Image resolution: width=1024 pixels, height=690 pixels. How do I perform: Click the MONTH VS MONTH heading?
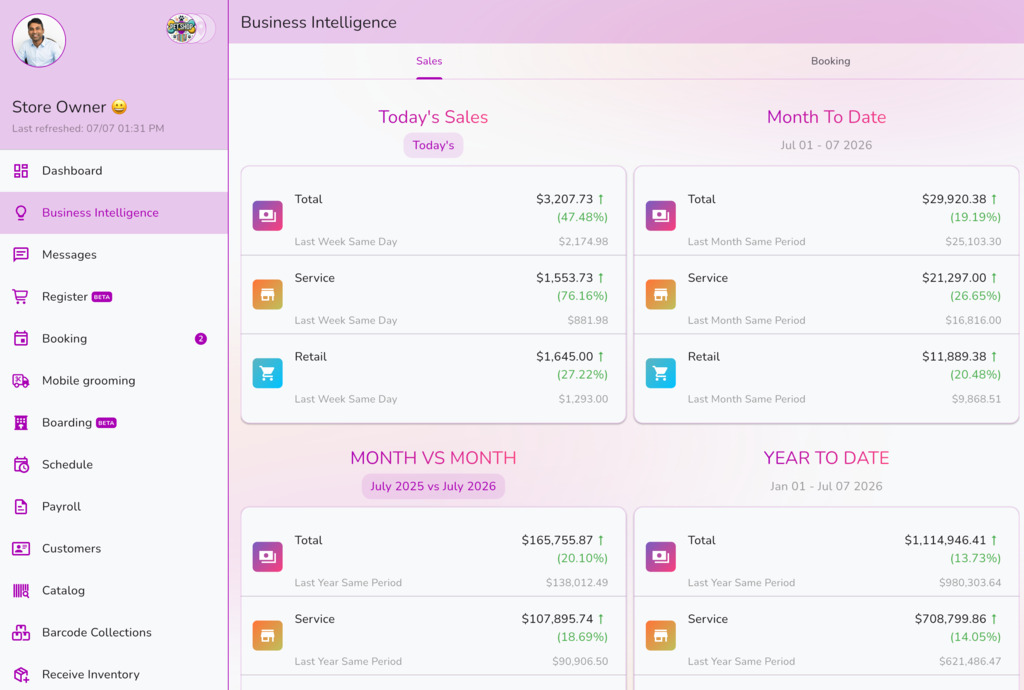click(433, 458)
